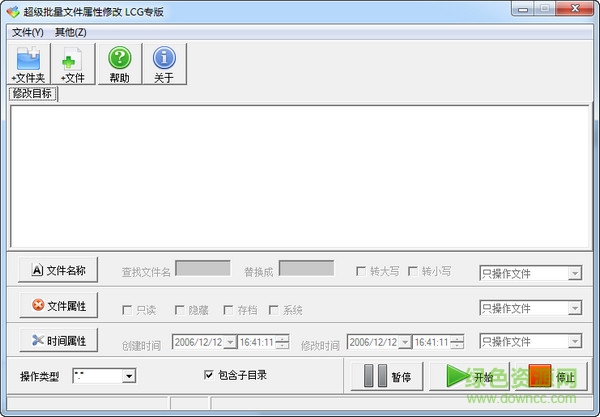Select the 修改目标 tab
This screenshot has height=417, width=600.
click(x=33, y=94)
